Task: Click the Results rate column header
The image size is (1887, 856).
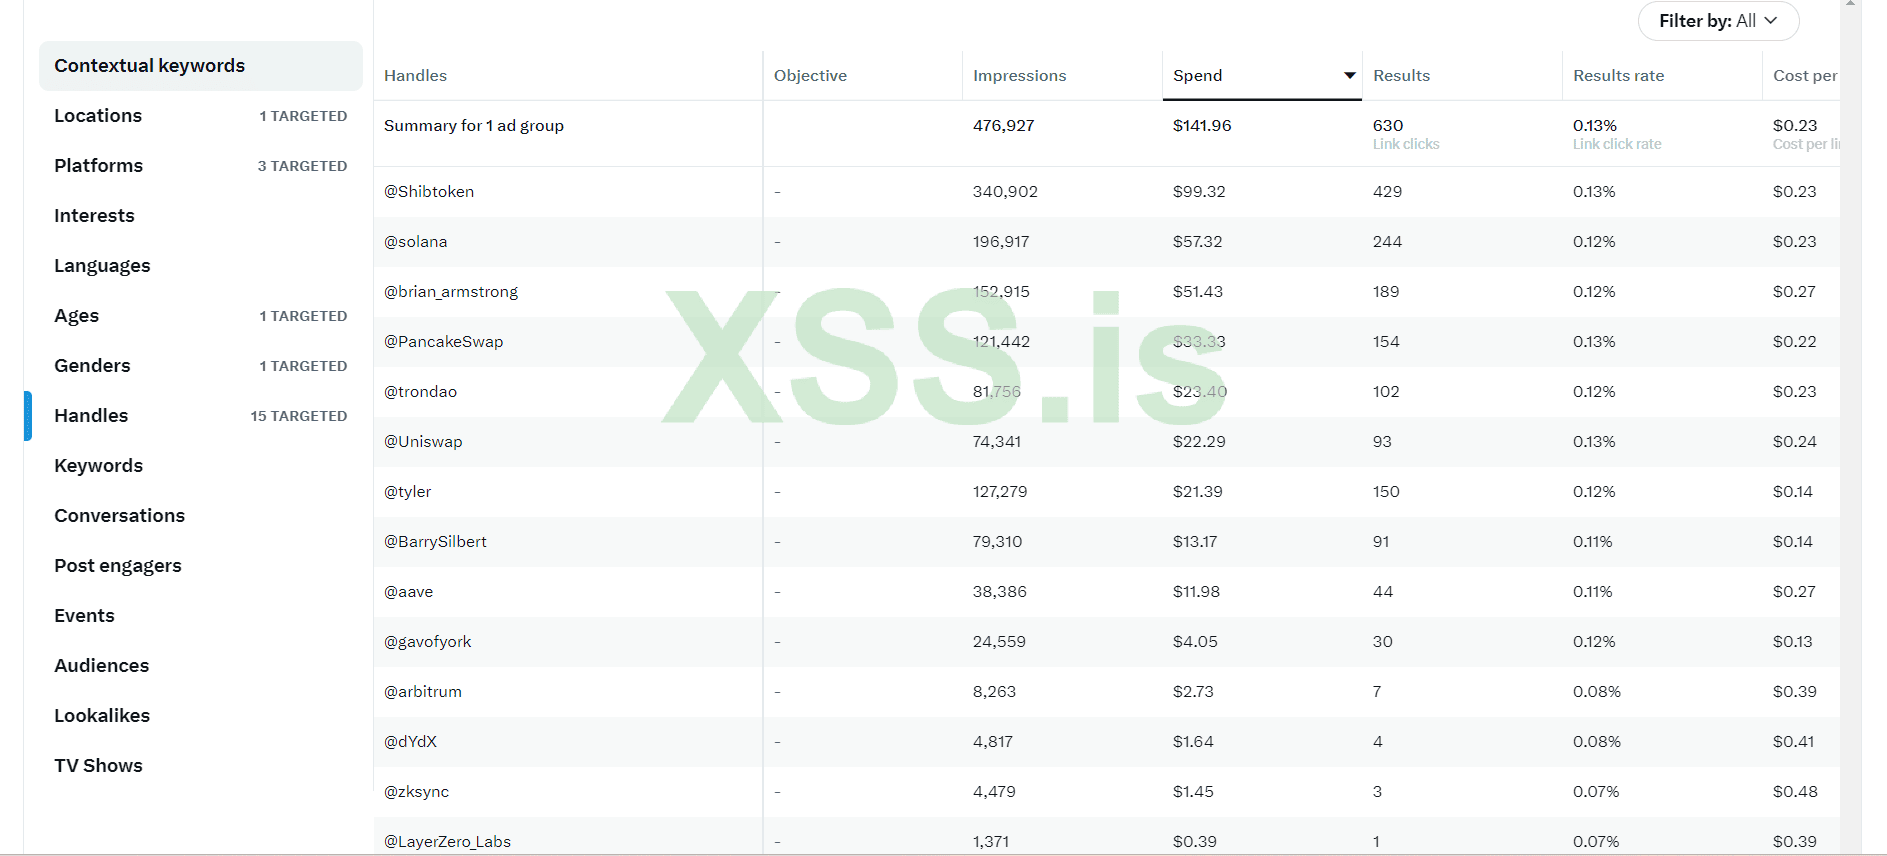Action: tap(1618, 76)
